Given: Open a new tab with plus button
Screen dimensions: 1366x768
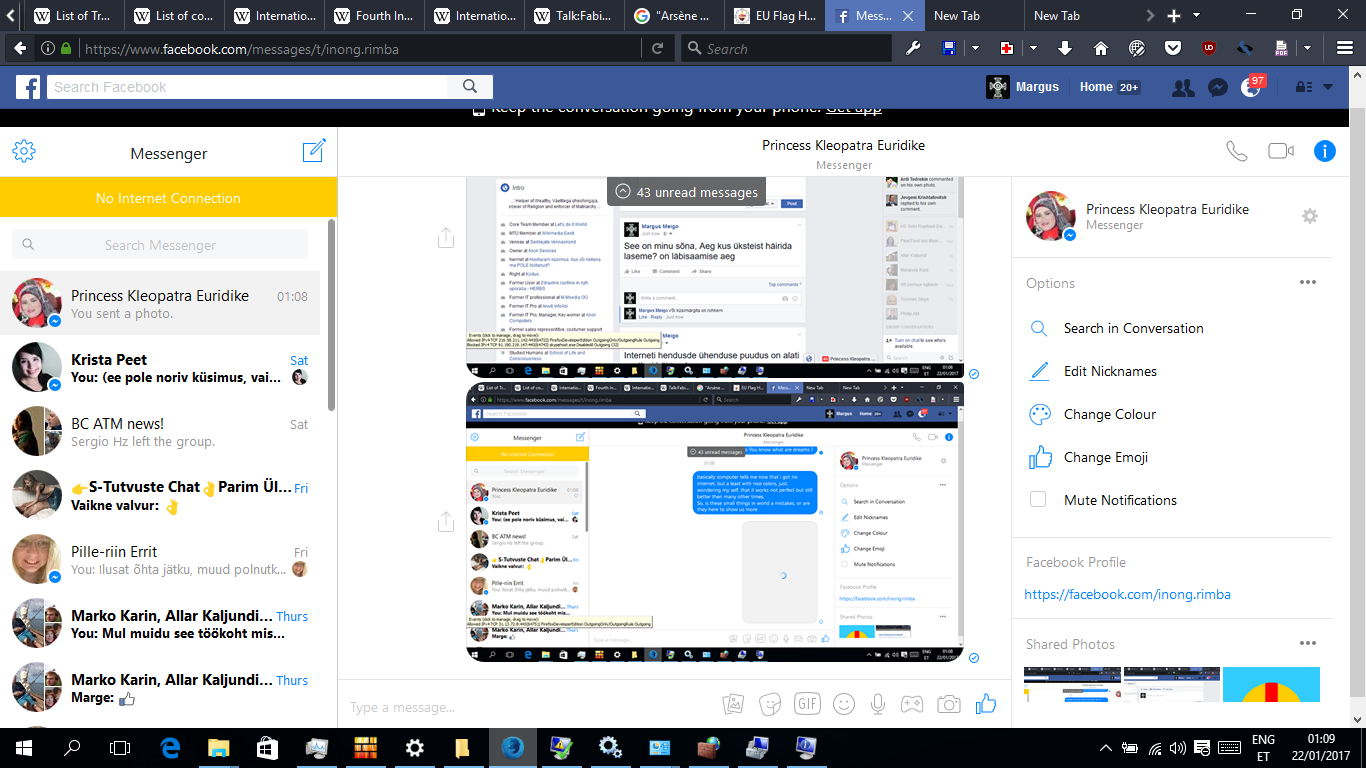Looking at the screenshot, I should point(1174,16).
